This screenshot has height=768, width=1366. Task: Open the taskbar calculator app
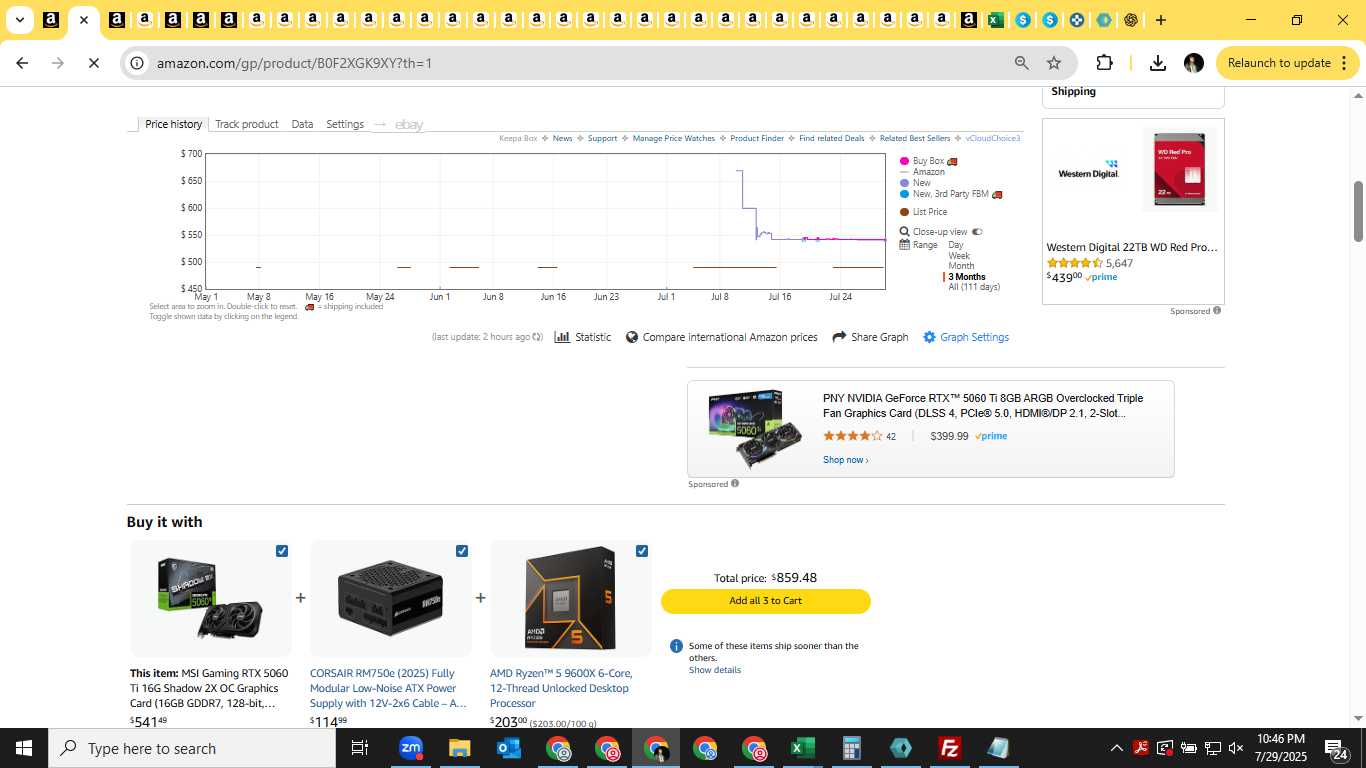(852, 748)
